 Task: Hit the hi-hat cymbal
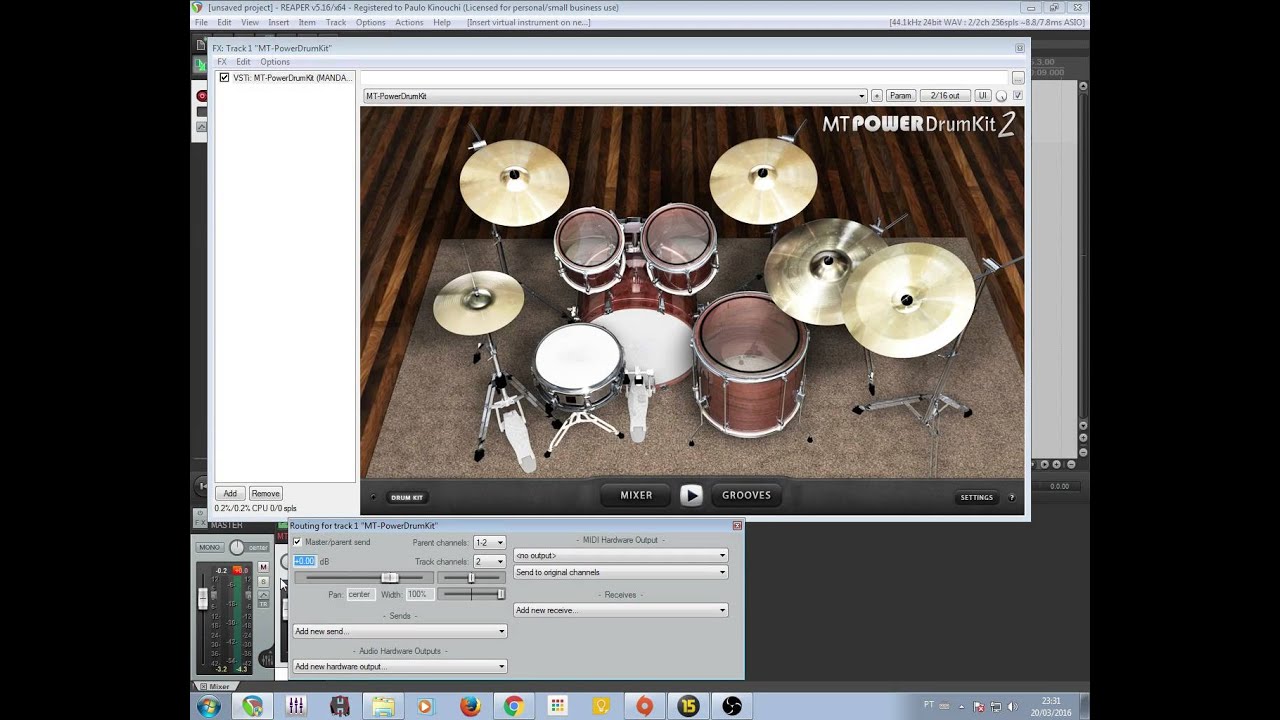[x=478, y=302]
